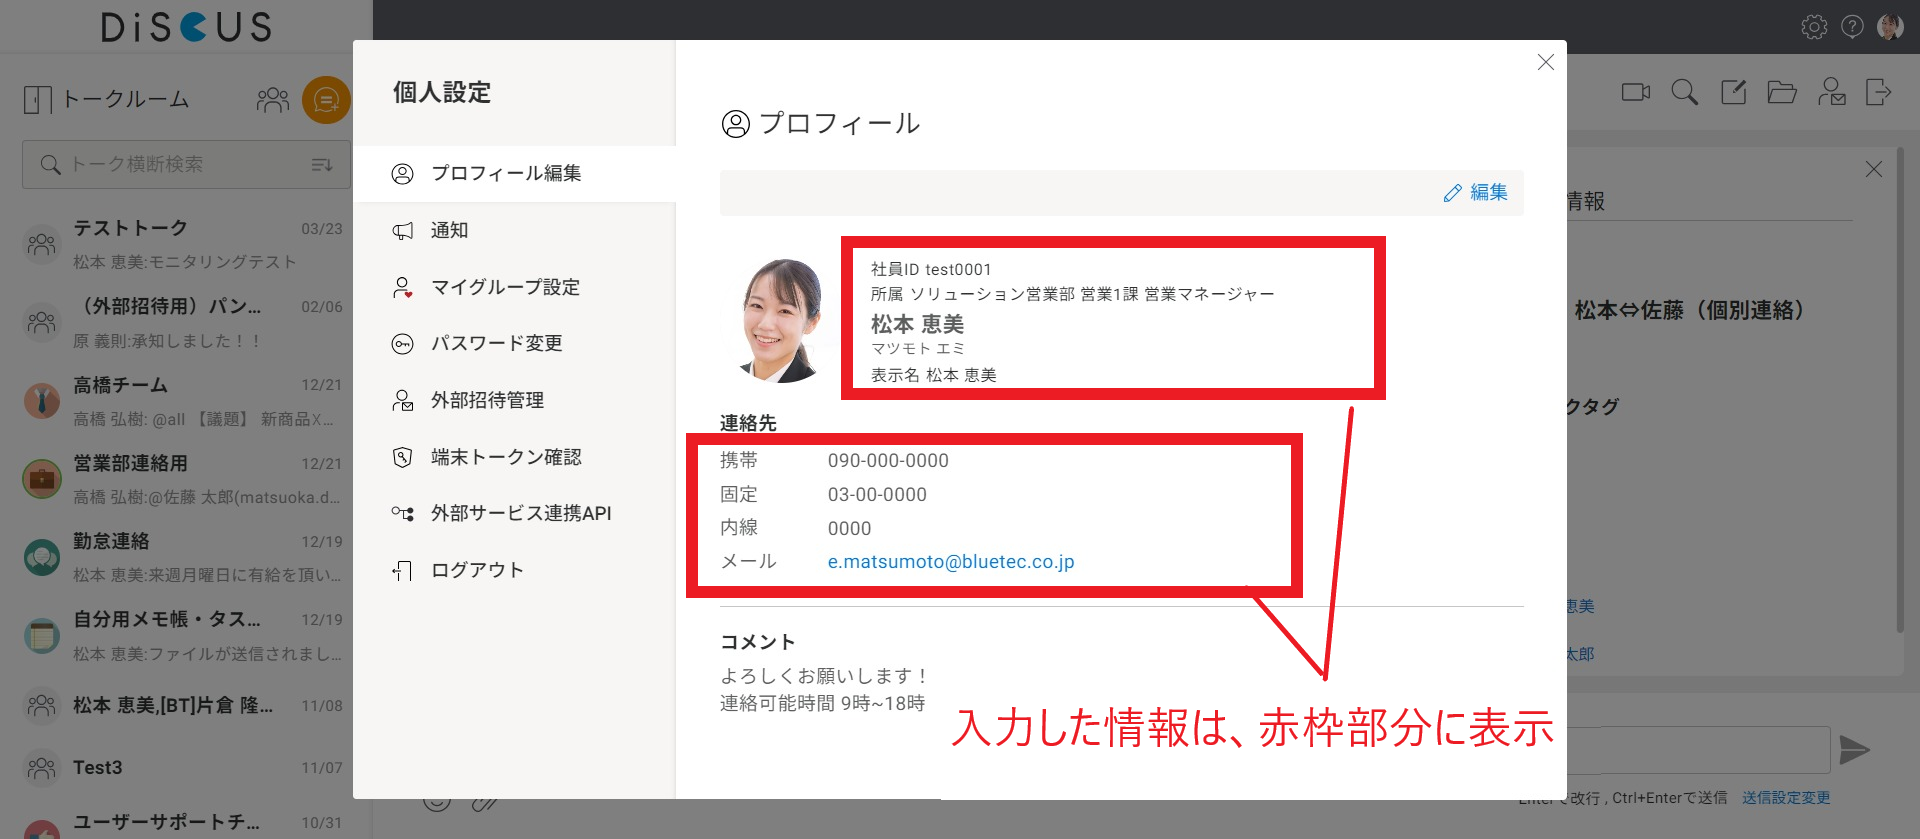Viewport: 1920px width, 839px height.
Task: Click the 営業部連絡用 briefcase avatar
Action: (42, 479)
